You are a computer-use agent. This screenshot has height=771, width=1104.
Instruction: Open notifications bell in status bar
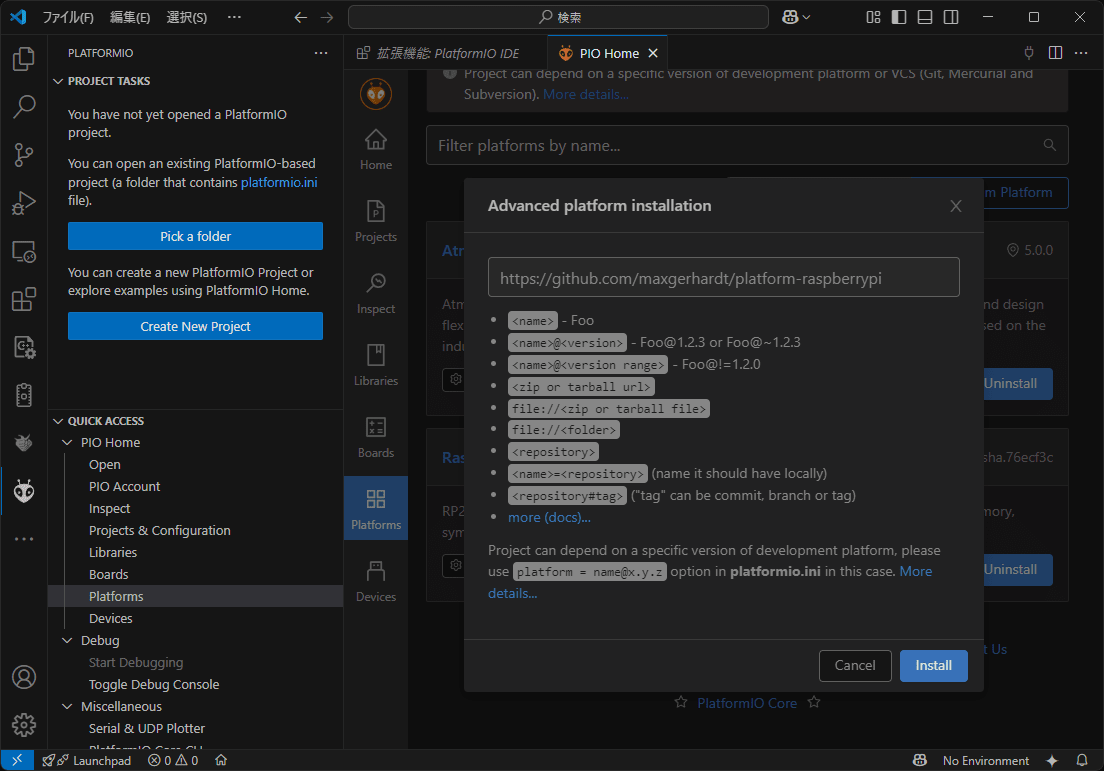pyautogui.click(x=1082, y=760)
